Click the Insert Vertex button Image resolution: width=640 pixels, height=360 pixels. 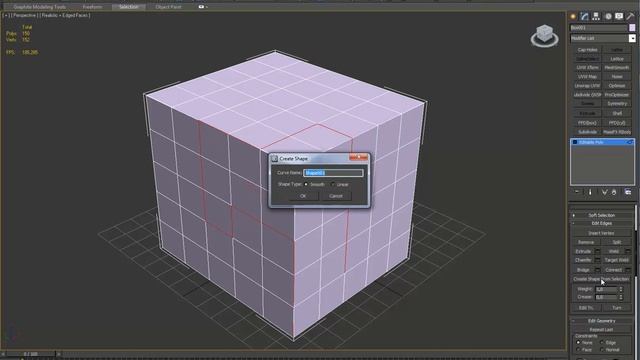601,233
